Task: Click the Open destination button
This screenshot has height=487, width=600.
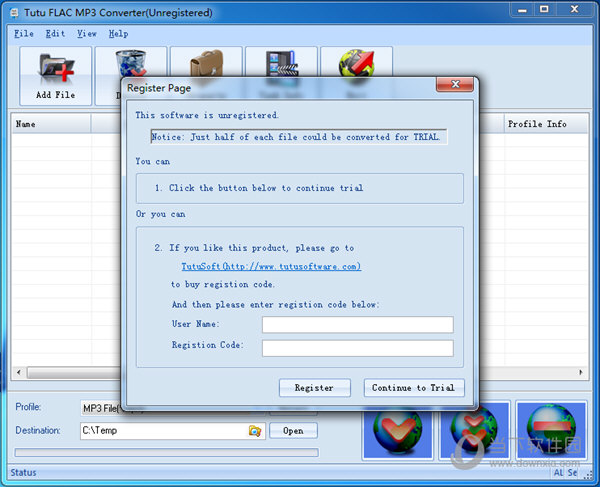Action: point(293,431)
